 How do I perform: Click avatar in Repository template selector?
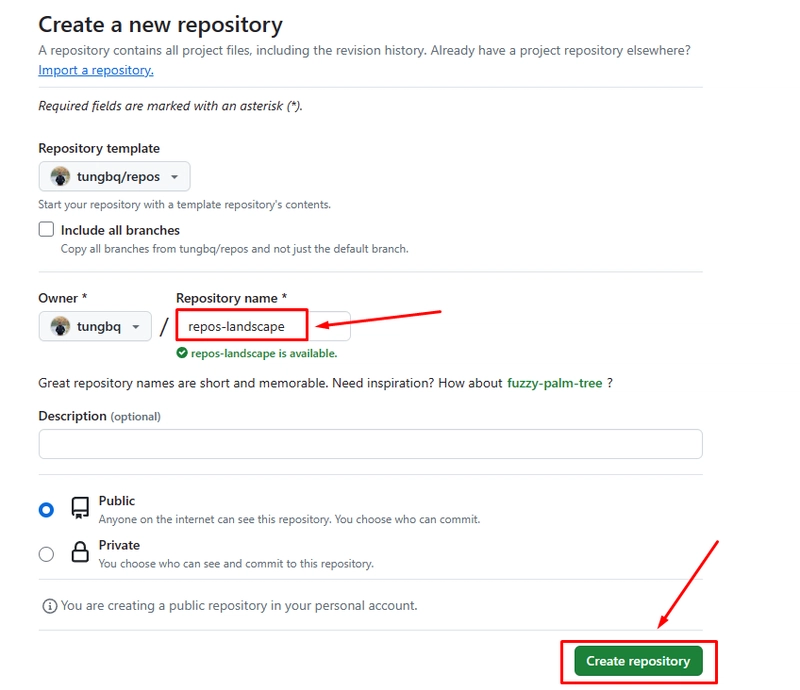60,176
